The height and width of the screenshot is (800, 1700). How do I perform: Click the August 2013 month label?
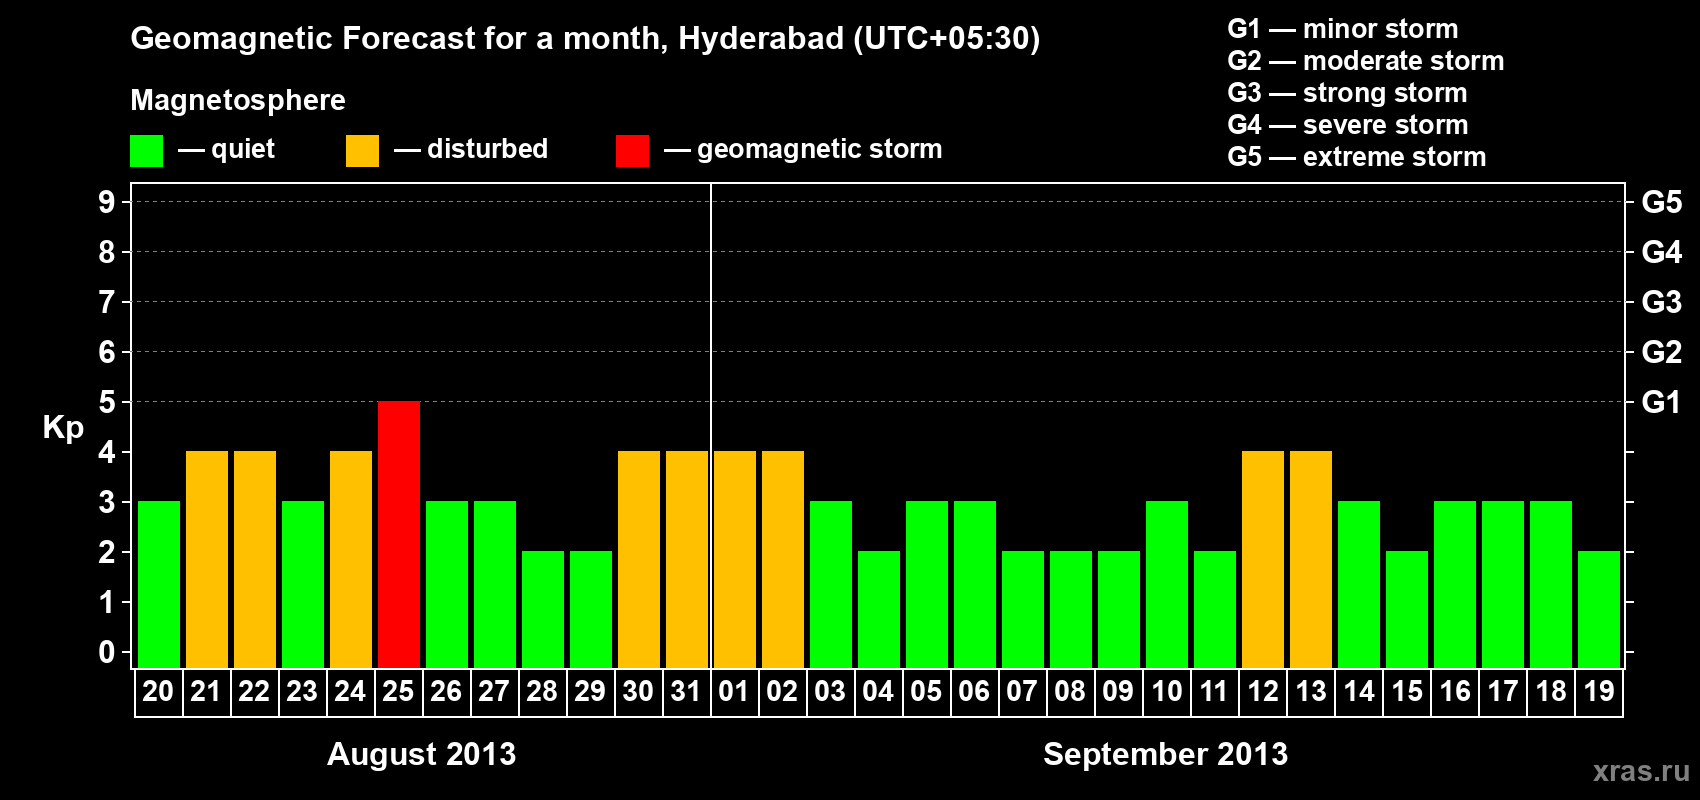pyautogui.click(x=422, y=754)
